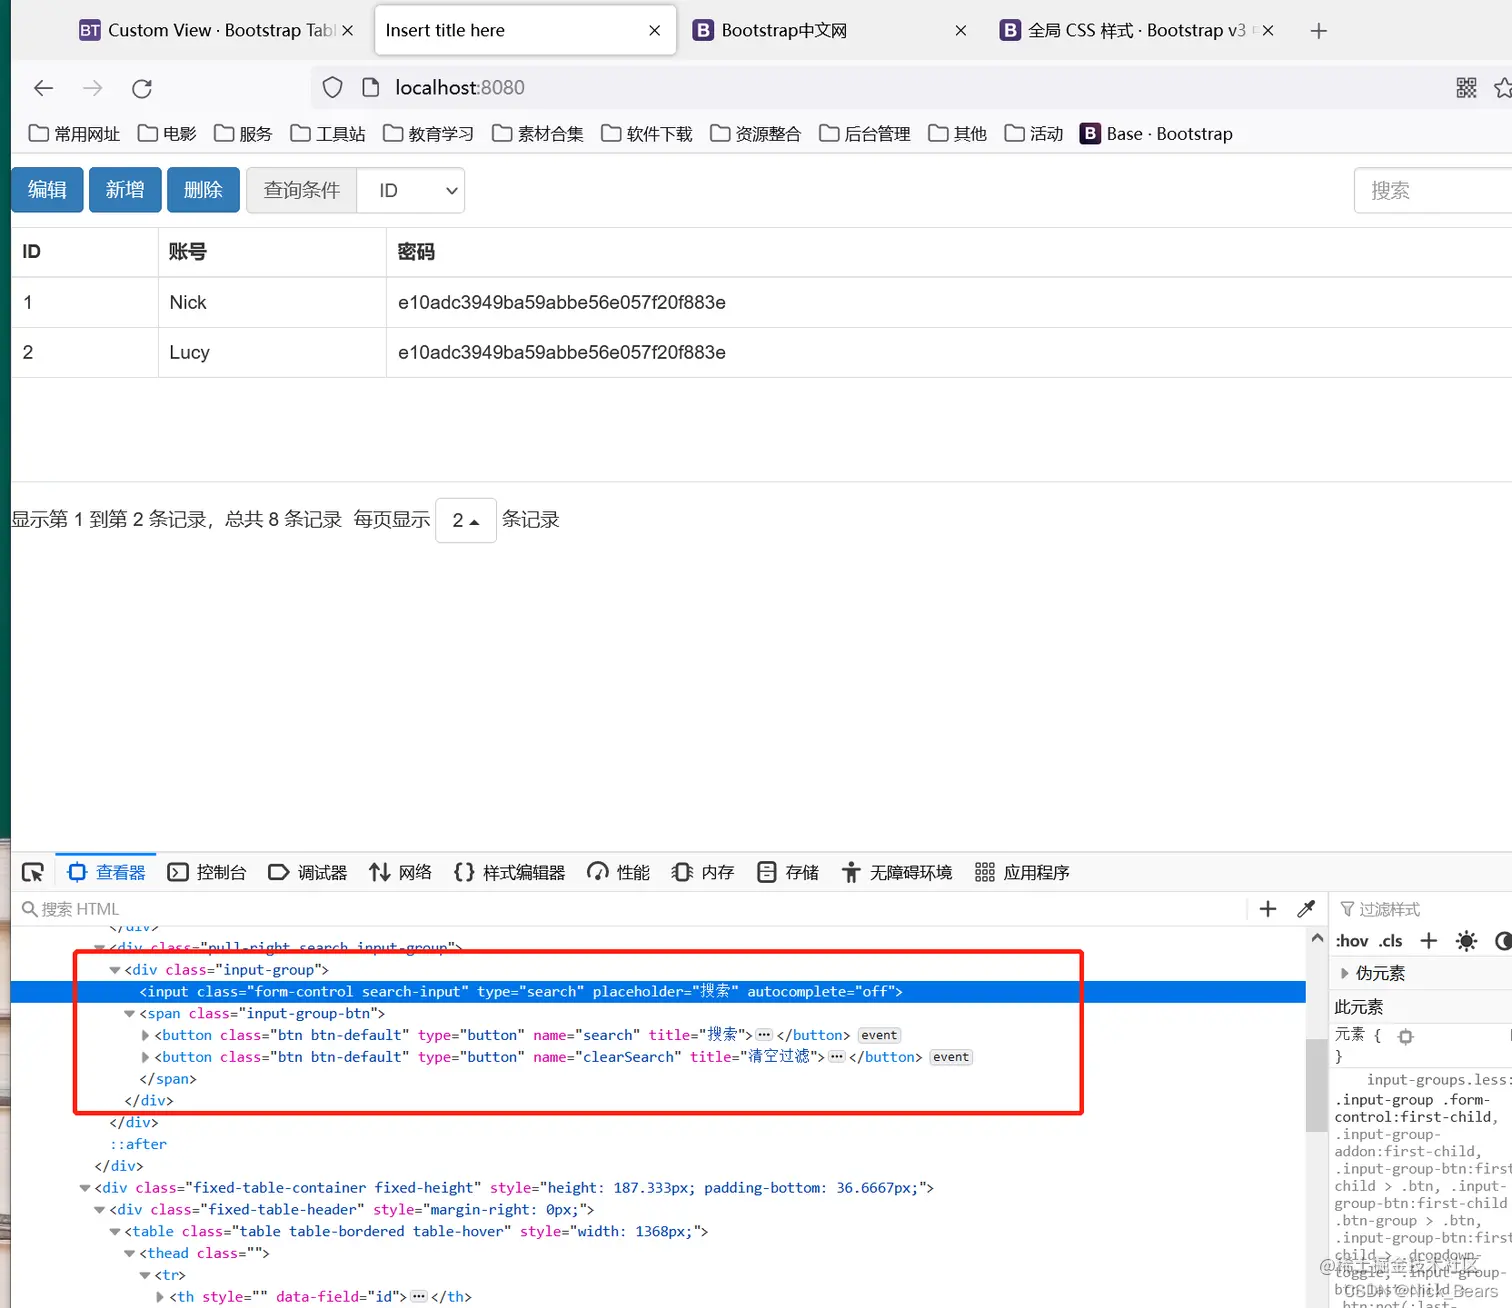Open the 无障碍环境 accessibility panel
1512x1308 pixels.
[897, 873]
